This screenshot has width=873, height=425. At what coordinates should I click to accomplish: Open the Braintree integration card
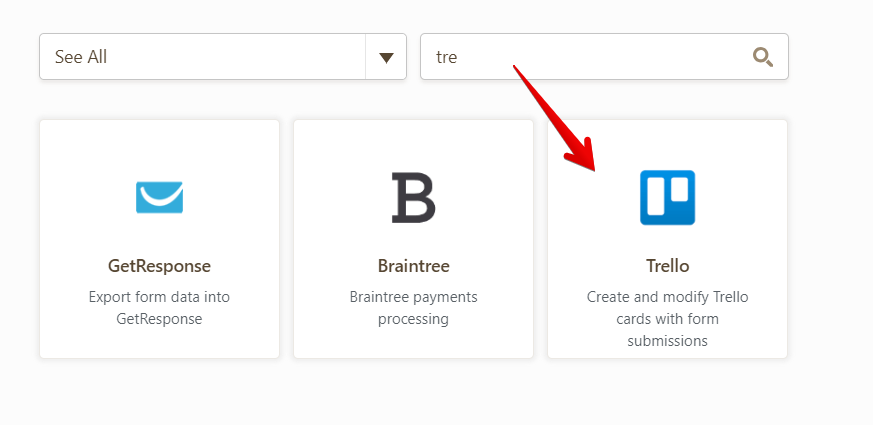[x=413, y=238]
